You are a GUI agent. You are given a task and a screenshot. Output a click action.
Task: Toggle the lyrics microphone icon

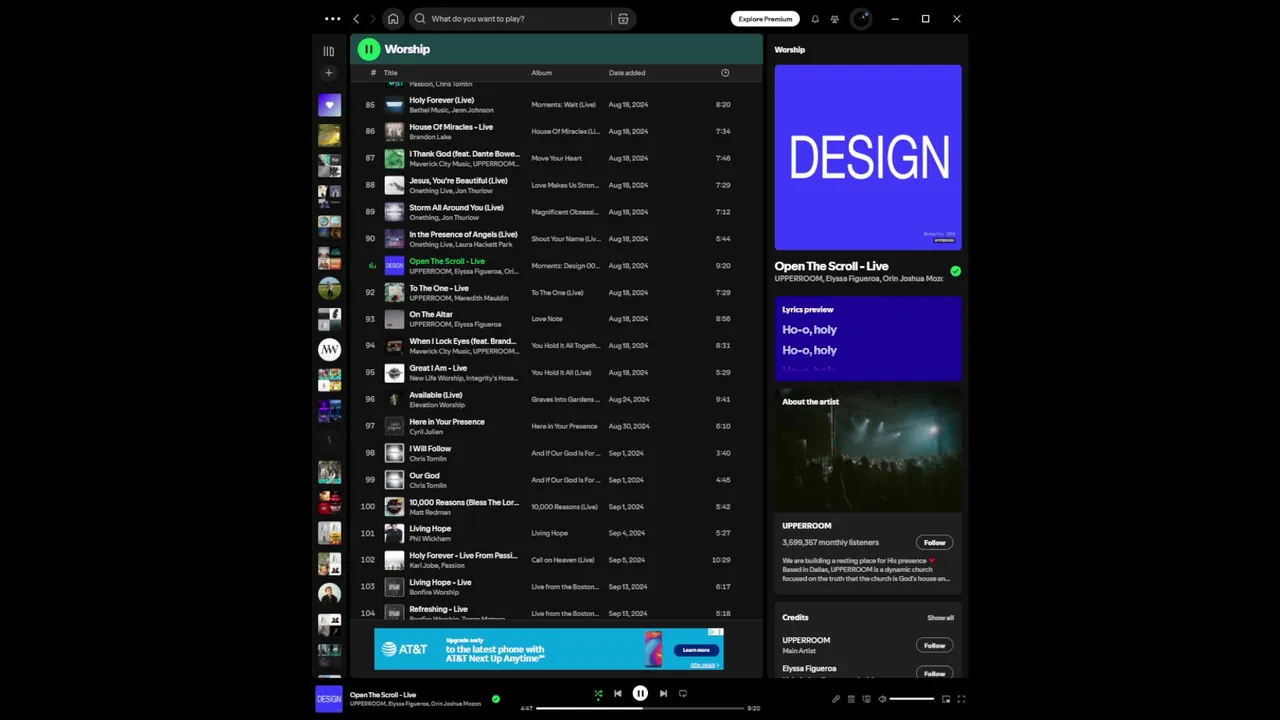pos(836,699)
